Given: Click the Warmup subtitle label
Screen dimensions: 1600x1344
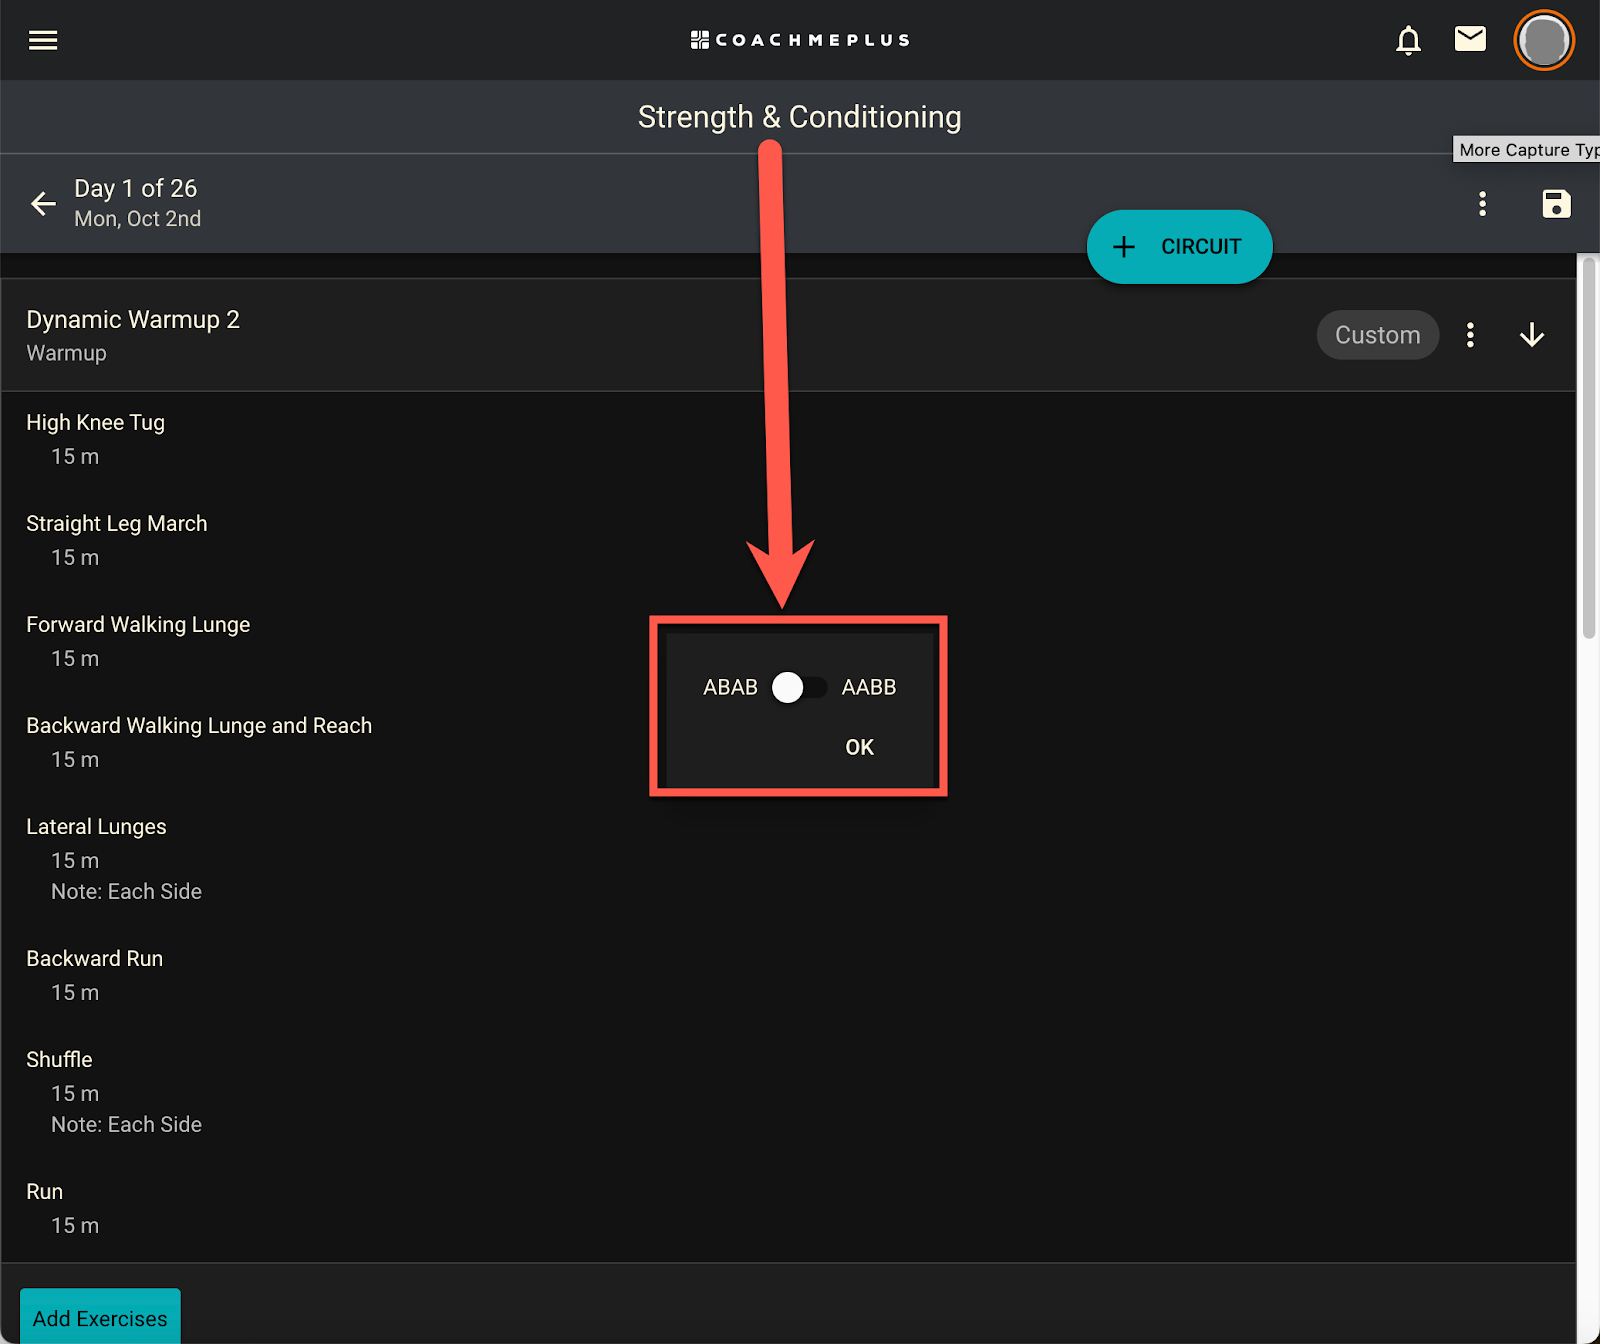Looking at the screenshot, I should 66,353.
